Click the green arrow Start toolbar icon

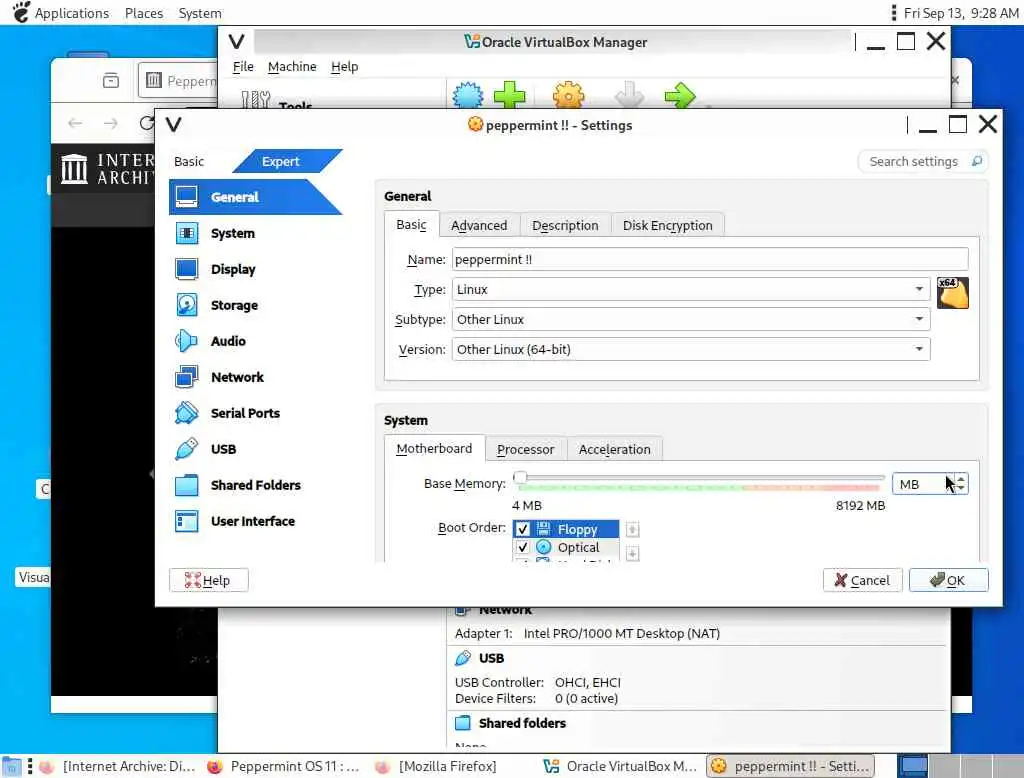[680, 95]
